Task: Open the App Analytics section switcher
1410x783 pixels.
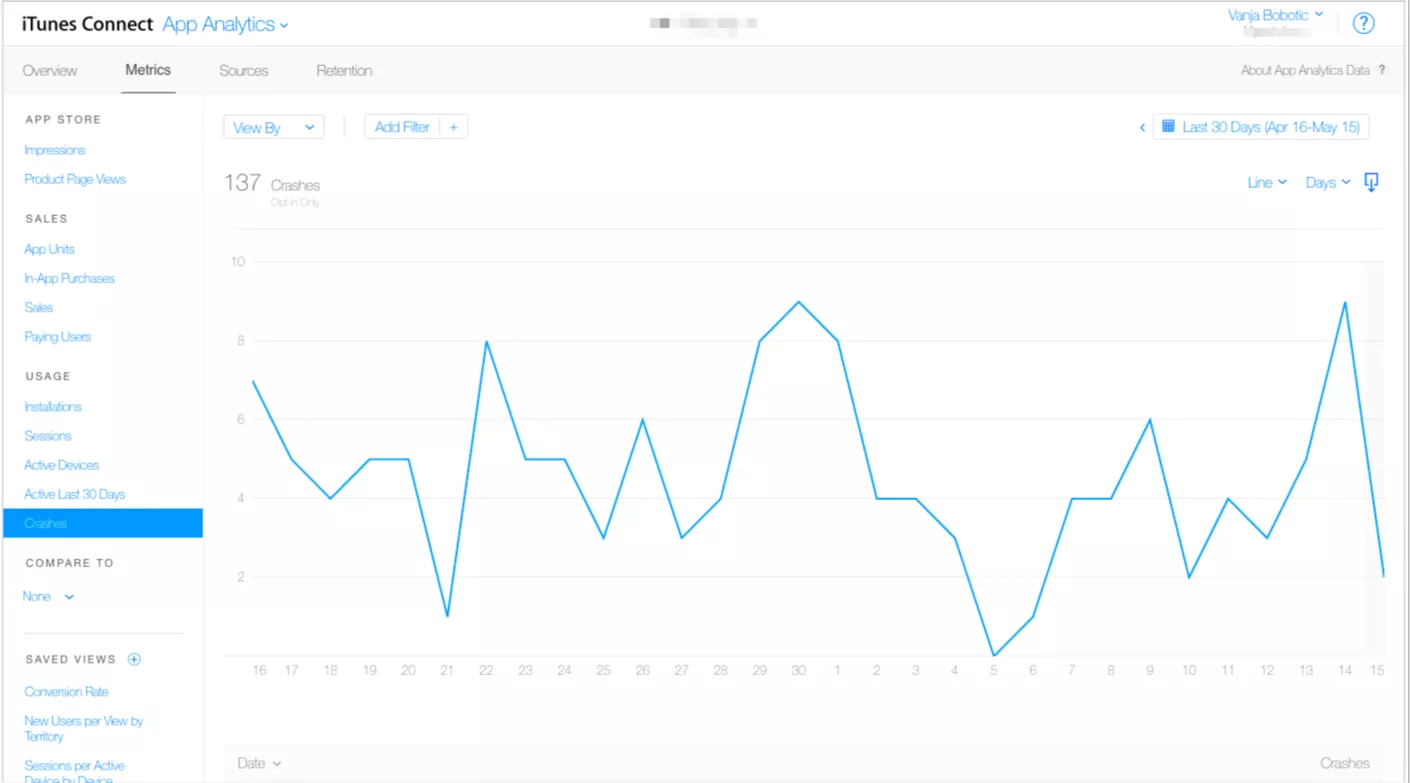Action: click(225, 24)
